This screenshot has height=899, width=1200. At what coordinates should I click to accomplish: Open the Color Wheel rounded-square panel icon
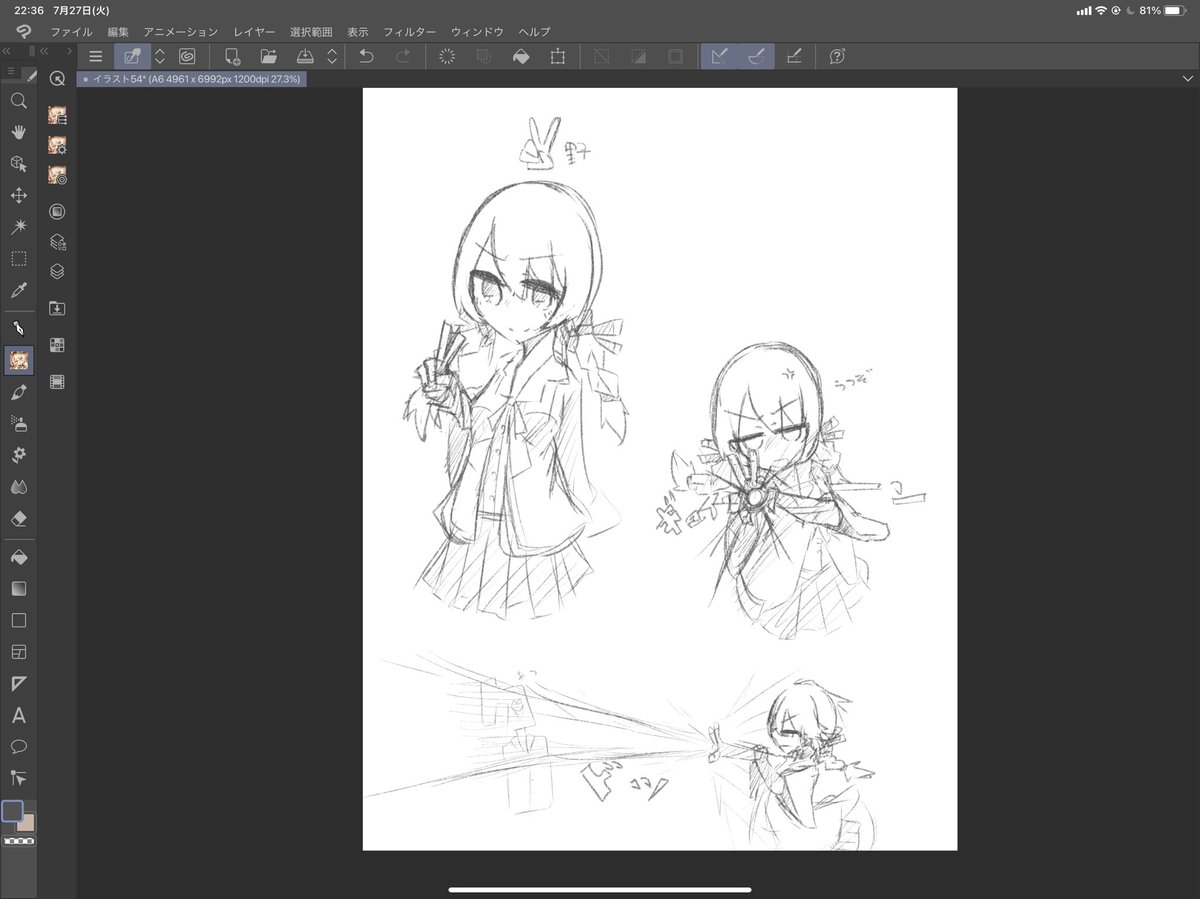pyautogui.click(x=57, y=211)
